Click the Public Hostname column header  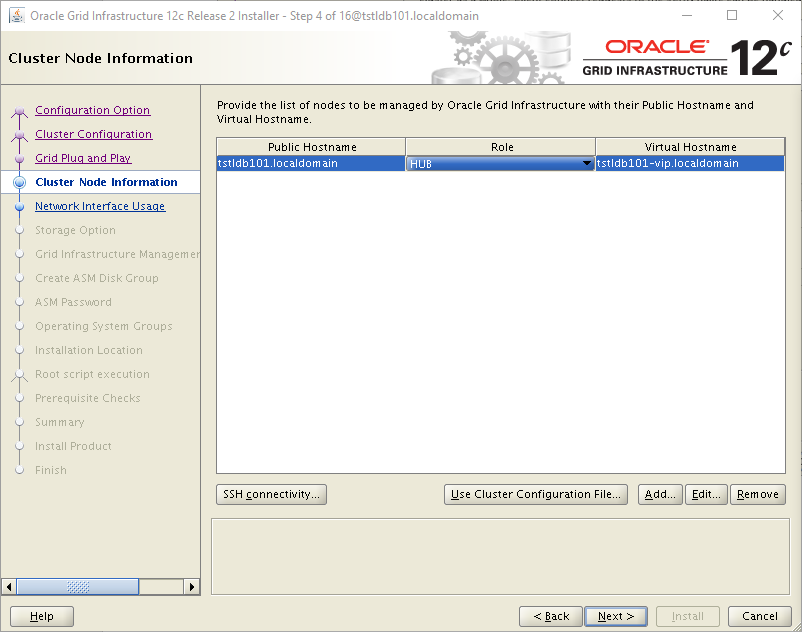[x=311, y=147]
